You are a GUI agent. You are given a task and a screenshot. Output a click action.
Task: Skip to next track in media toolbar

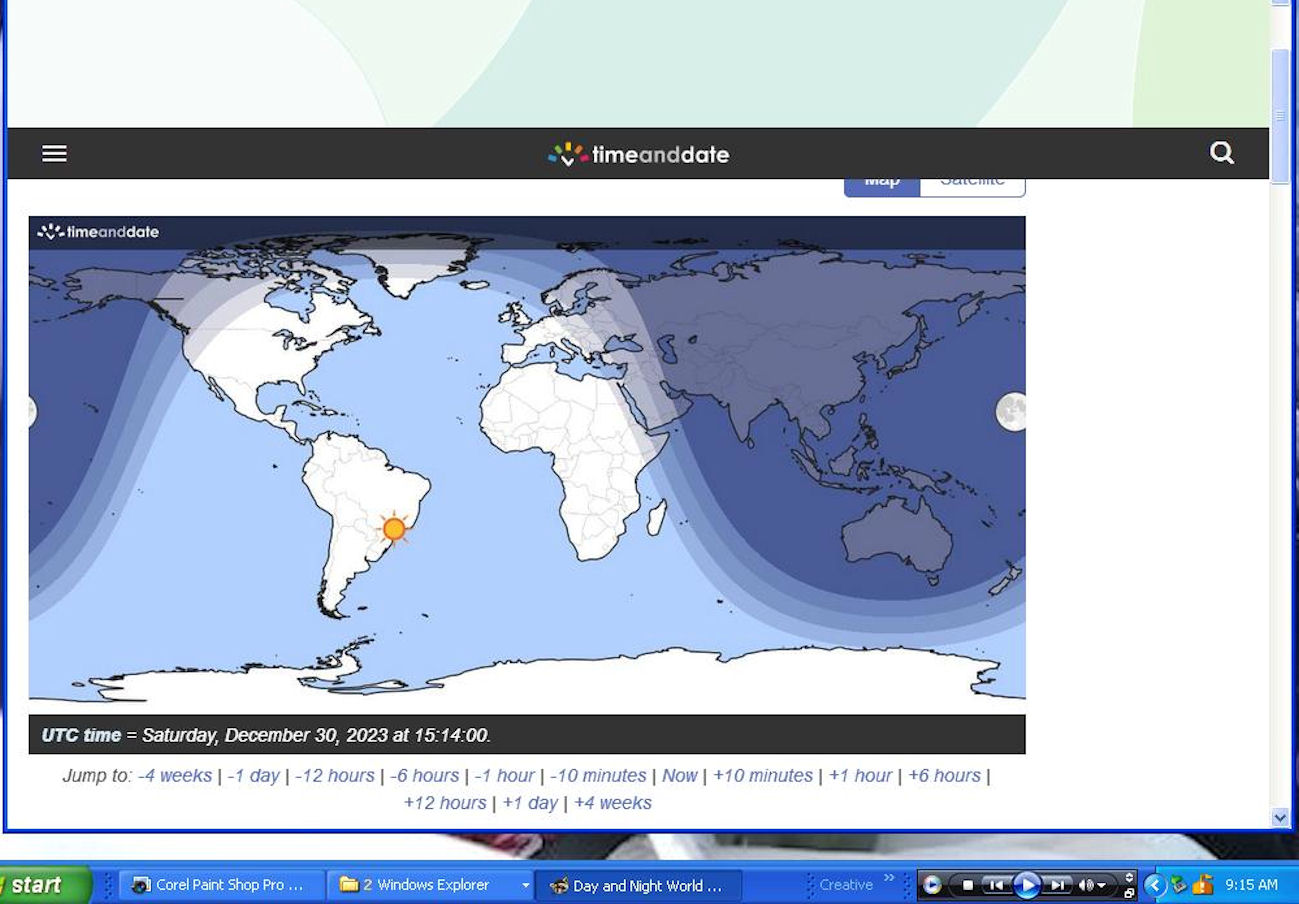[x=1058, y=885]
